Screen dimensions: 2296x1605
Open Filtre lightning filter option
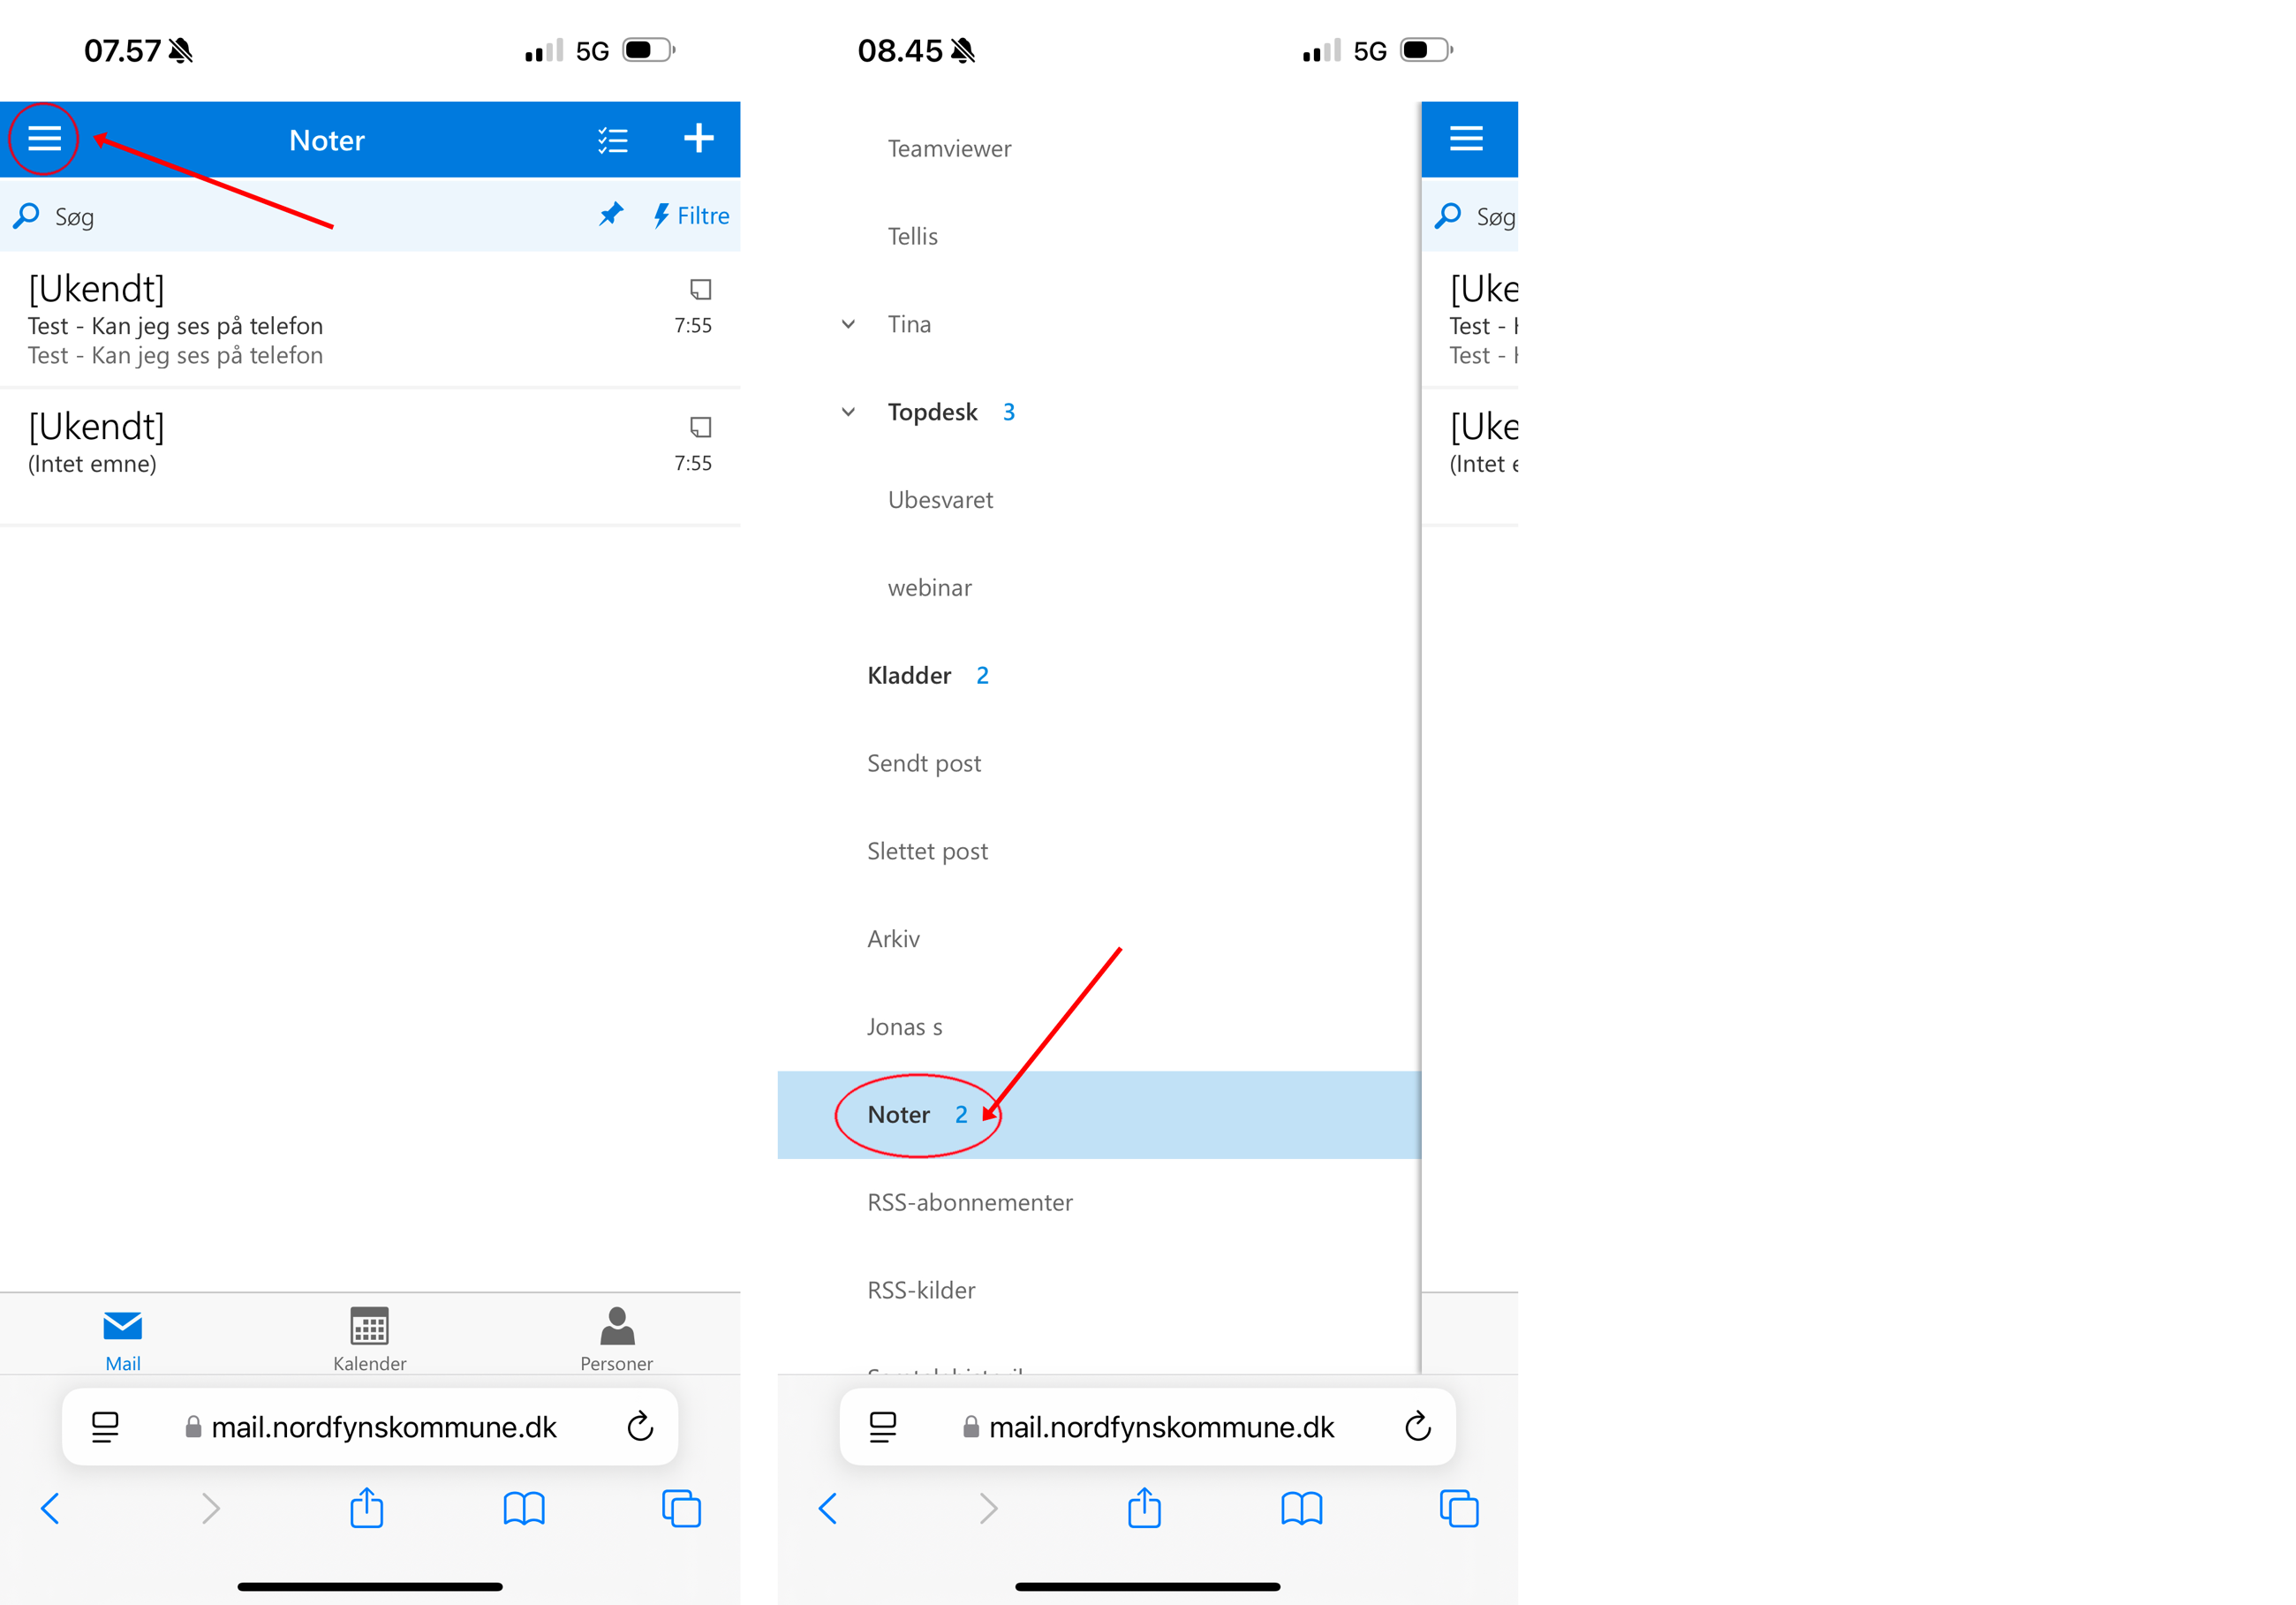691,216
